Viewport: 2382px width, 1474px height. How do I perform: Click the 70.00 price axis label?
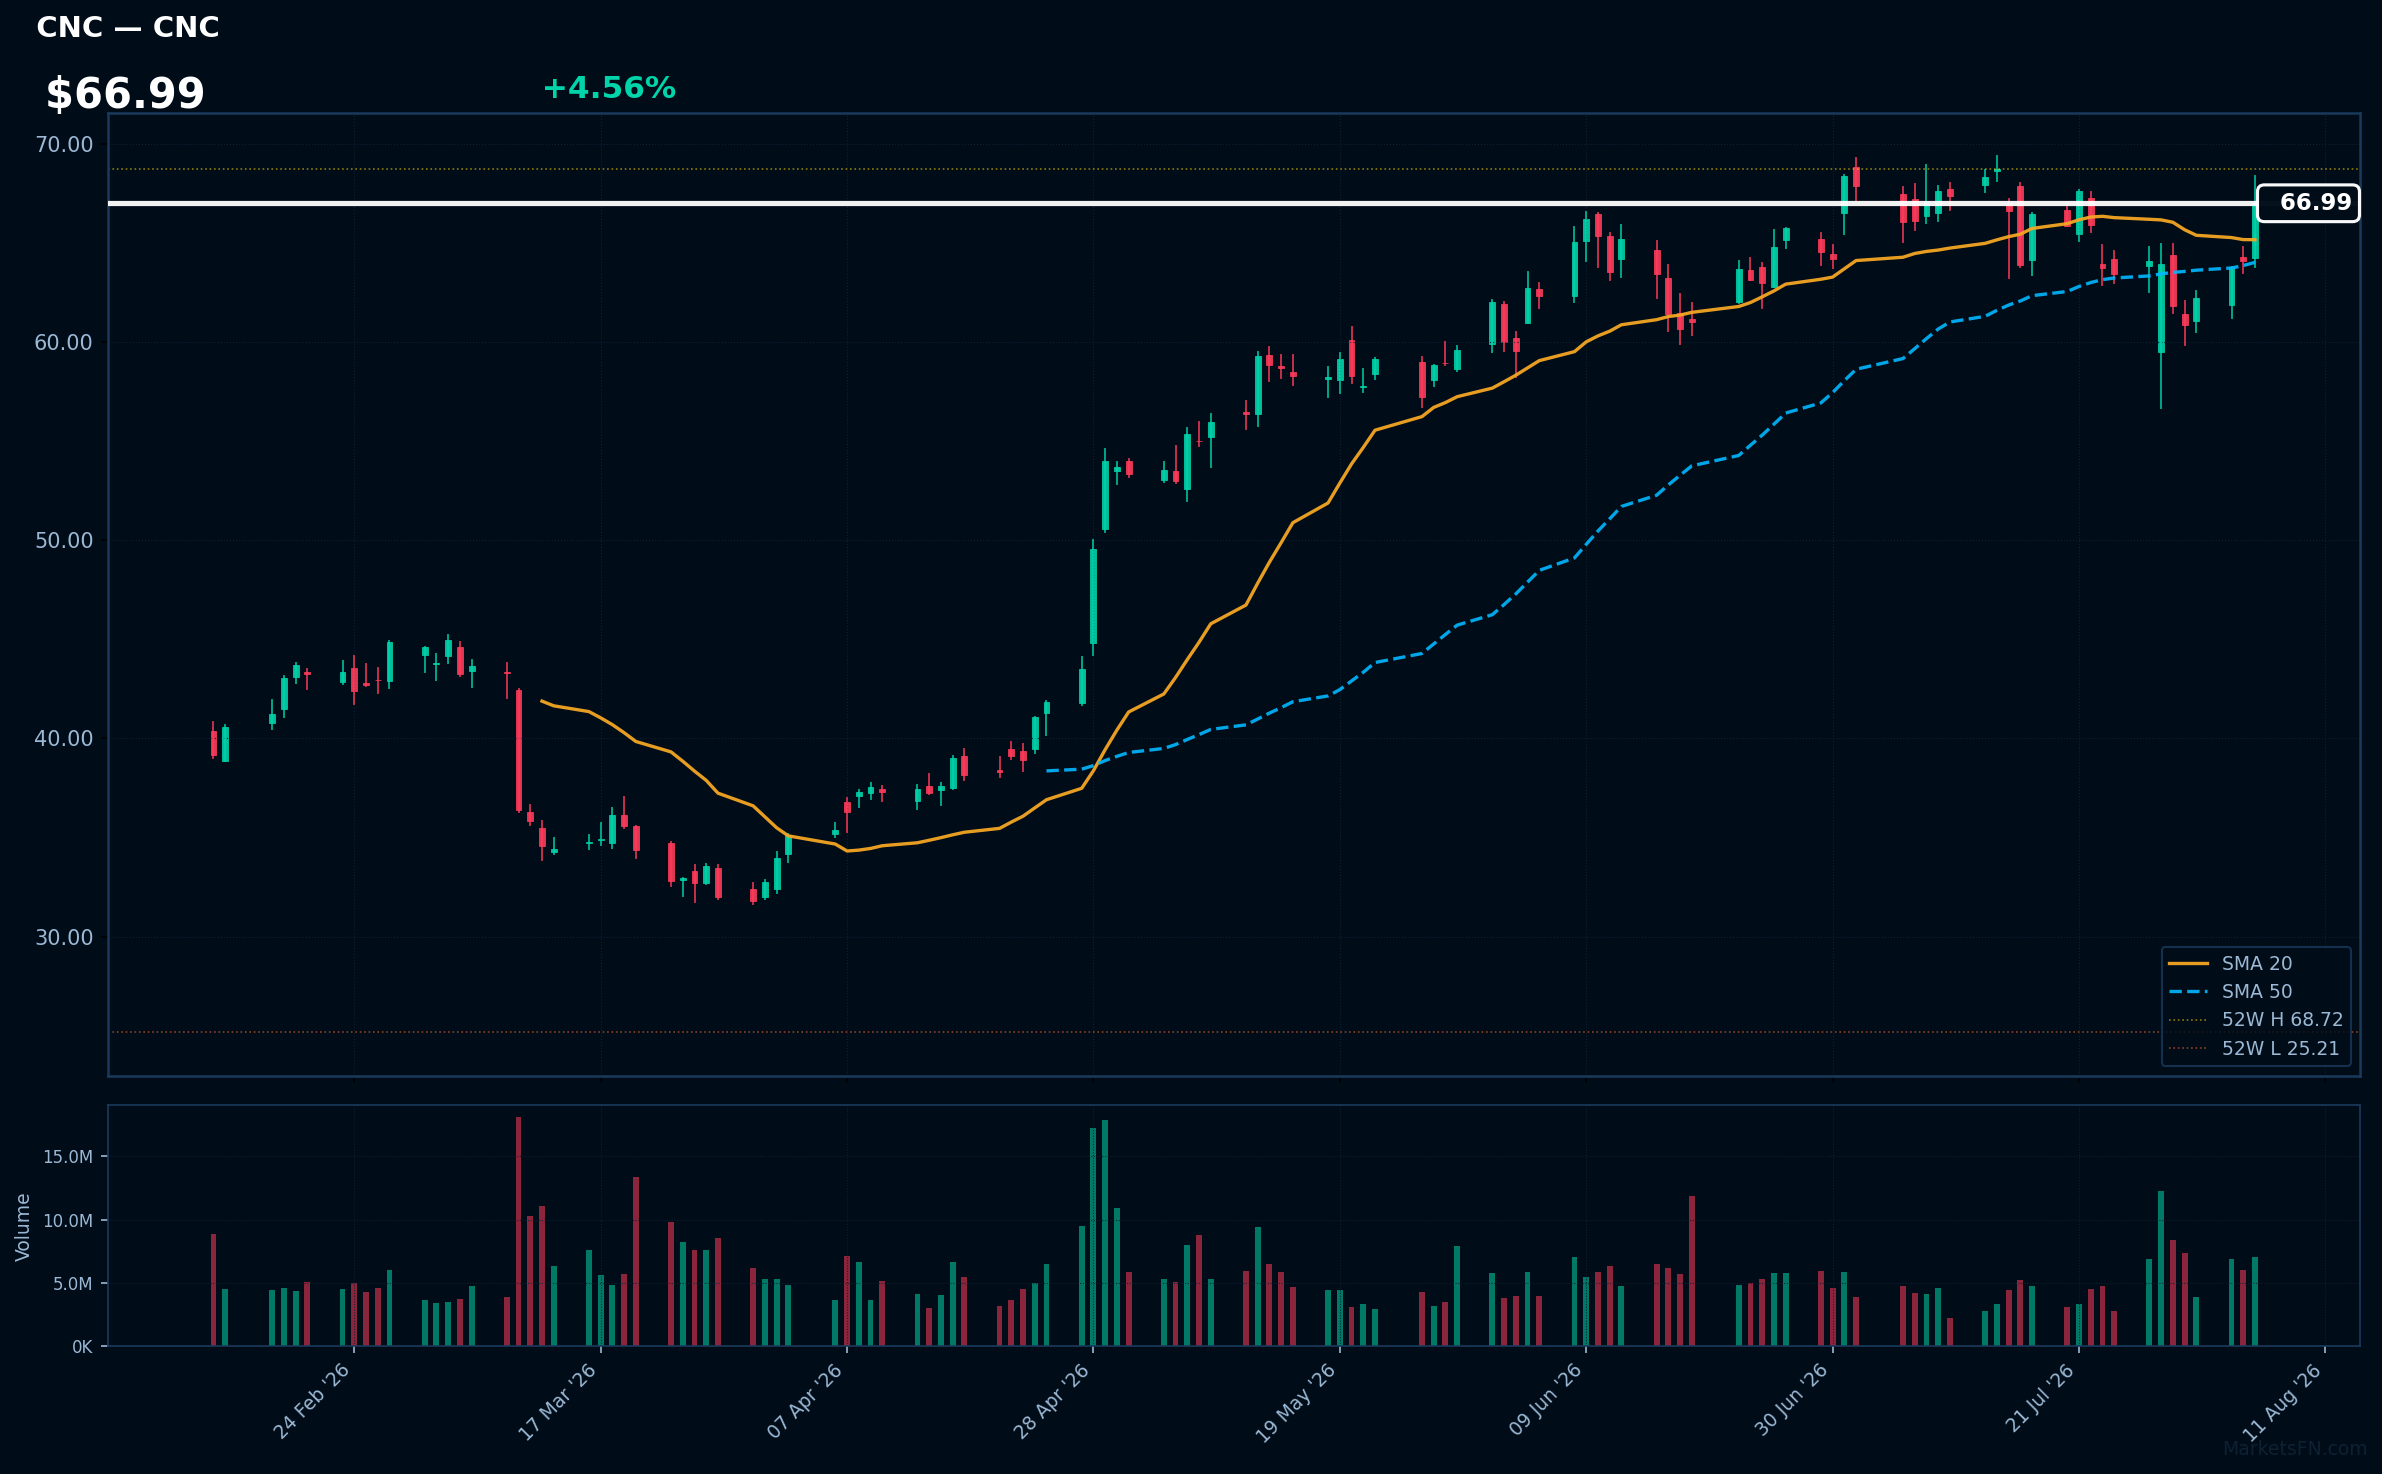[x=64, y=145]
